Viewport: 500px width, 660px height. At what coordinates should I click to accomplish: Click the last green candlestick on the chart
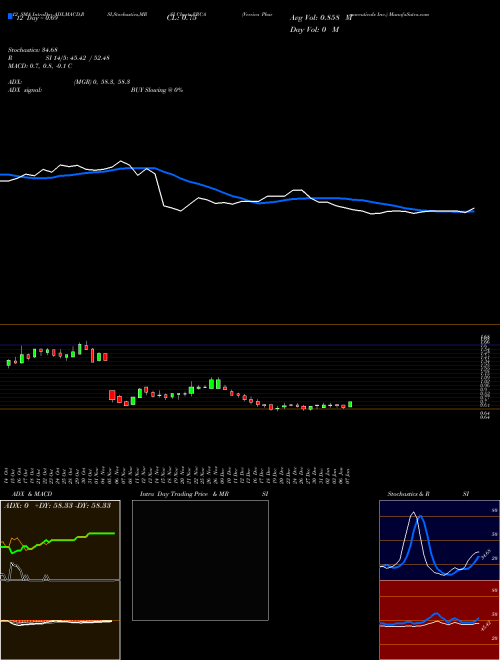(350, 405)
